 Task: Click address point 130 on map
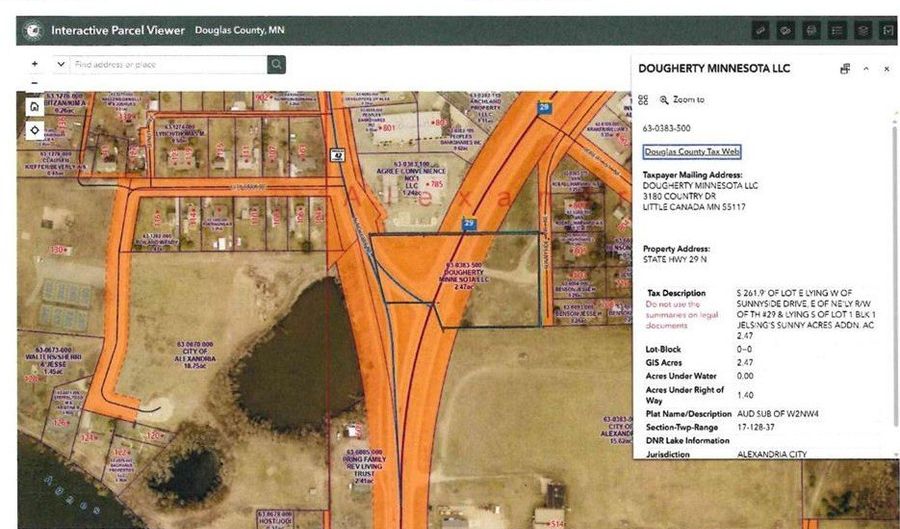(x=60, y=250)
